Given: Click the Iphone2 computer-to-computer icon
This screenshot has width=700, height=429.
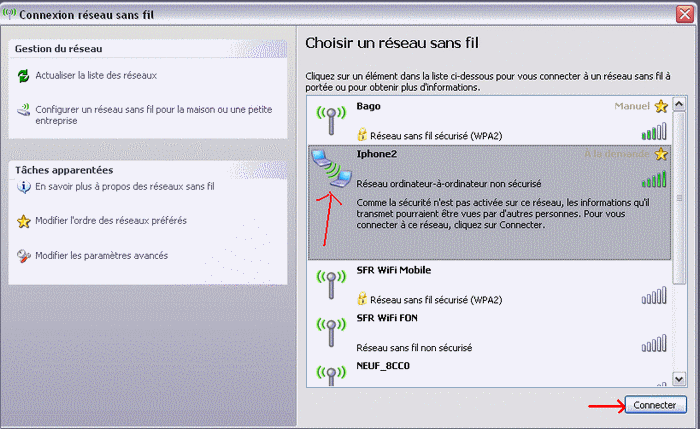Looking at the screenshot, I should [x=331, y=169].
